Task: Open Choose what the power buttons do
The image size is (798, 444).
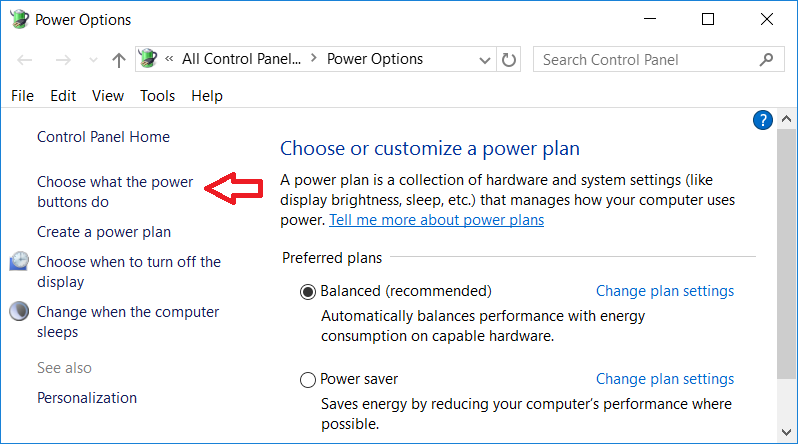Action: click(x=115, y=192)
